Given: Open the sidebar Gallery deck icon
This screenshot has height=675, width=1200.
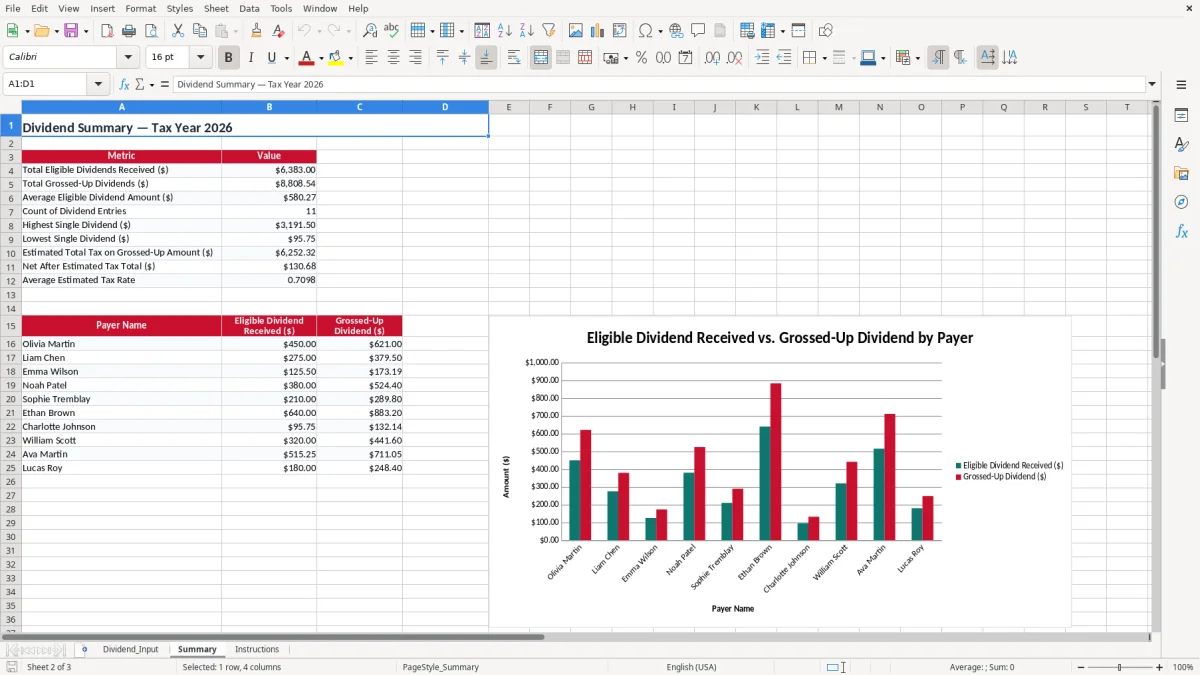Looking at the screenshot, I should pyautogui.click(x=1181, y=174).
